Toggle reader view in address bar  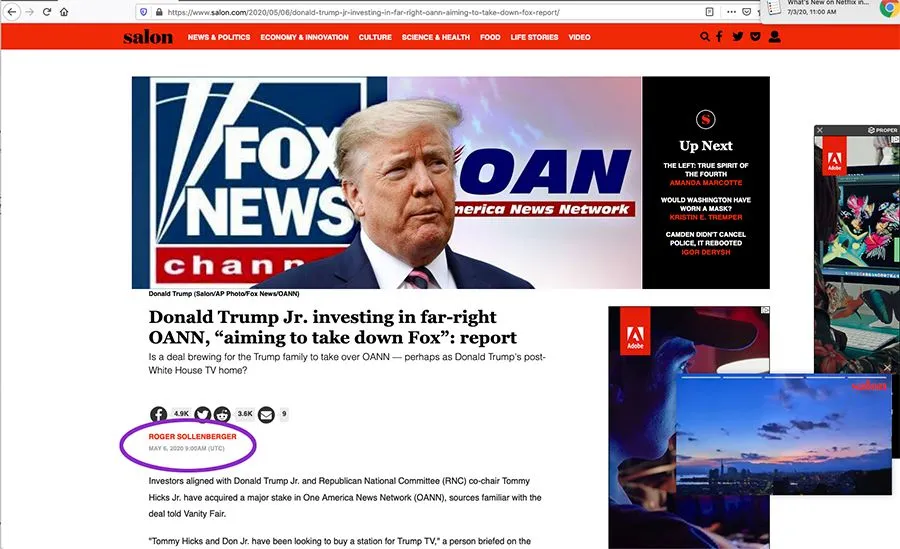click(x=709, y=12)
